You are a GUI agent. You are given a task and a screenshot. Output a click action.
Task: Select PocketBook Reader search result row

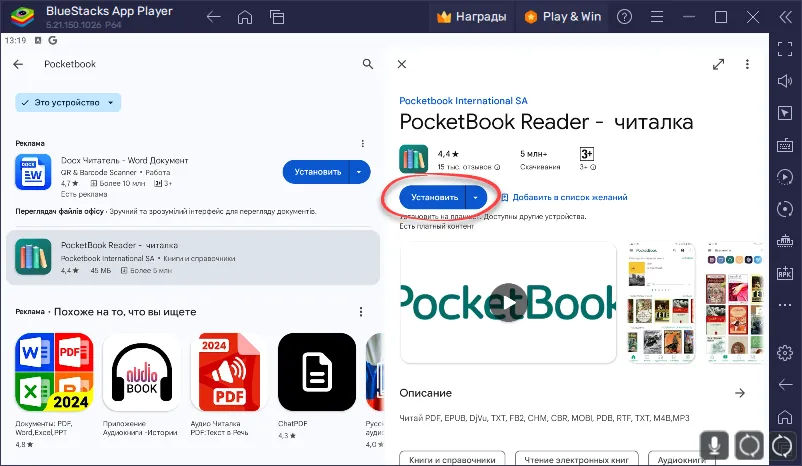click(x=193, y=257)
